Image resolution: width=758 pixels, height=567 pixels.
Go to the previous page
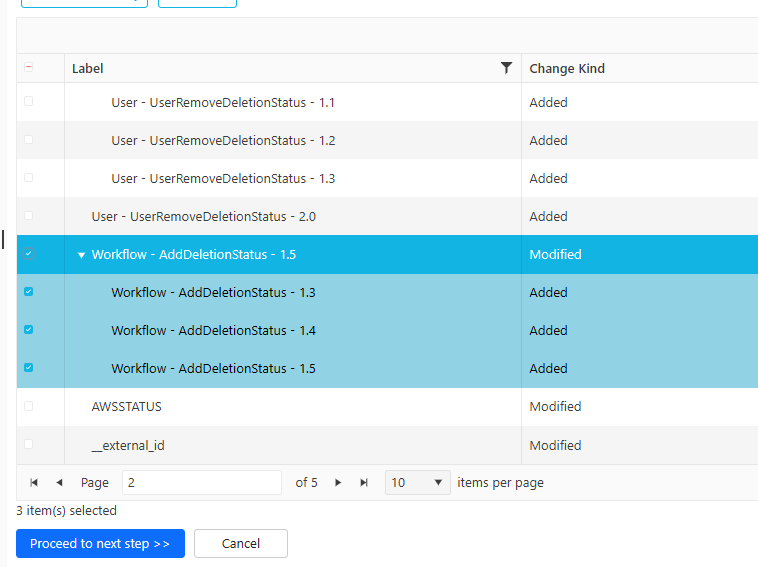click(59, 482)
